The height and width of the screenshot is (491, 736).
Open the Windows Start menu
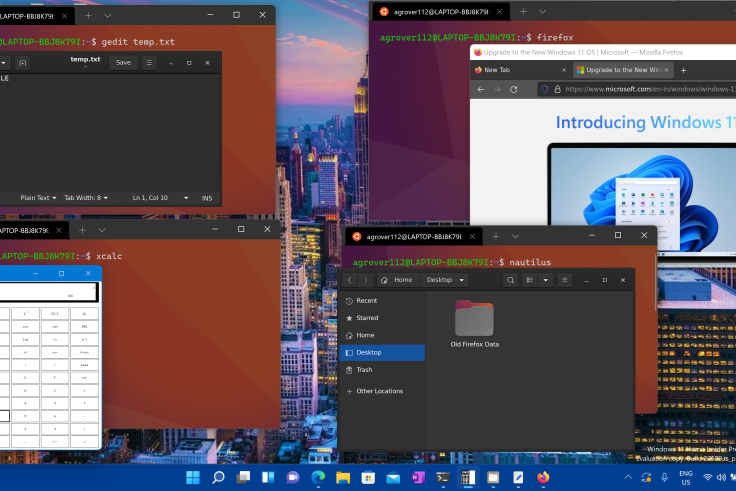click(193, 477)
